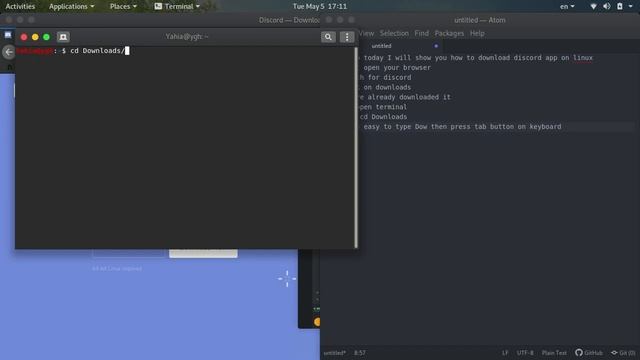This screenshot has height=360, width=640.
Task: Open the Terminal app menu in top bar
Action: (x=177, y=7)
